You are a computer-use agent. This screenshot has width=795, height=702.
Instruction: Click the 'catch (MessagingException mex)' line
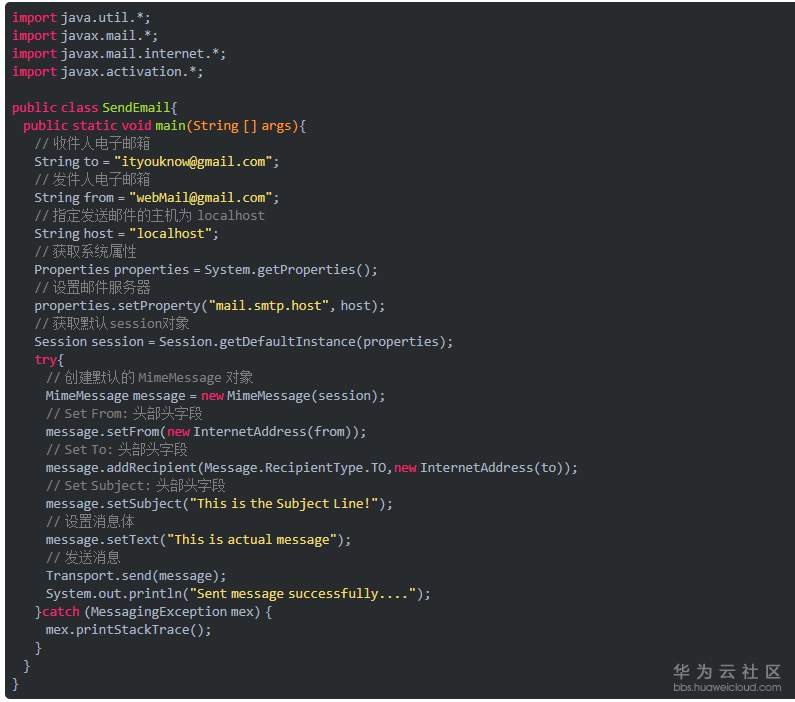[153, 612]
